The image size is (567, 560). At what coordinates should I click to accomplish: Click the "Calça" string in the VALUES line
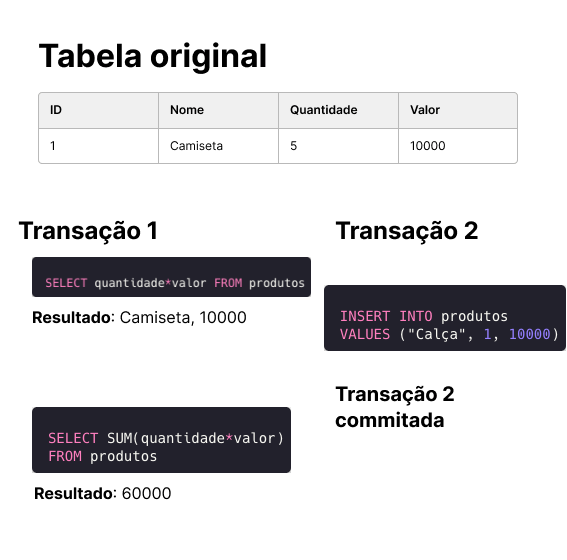pos(436,334)
